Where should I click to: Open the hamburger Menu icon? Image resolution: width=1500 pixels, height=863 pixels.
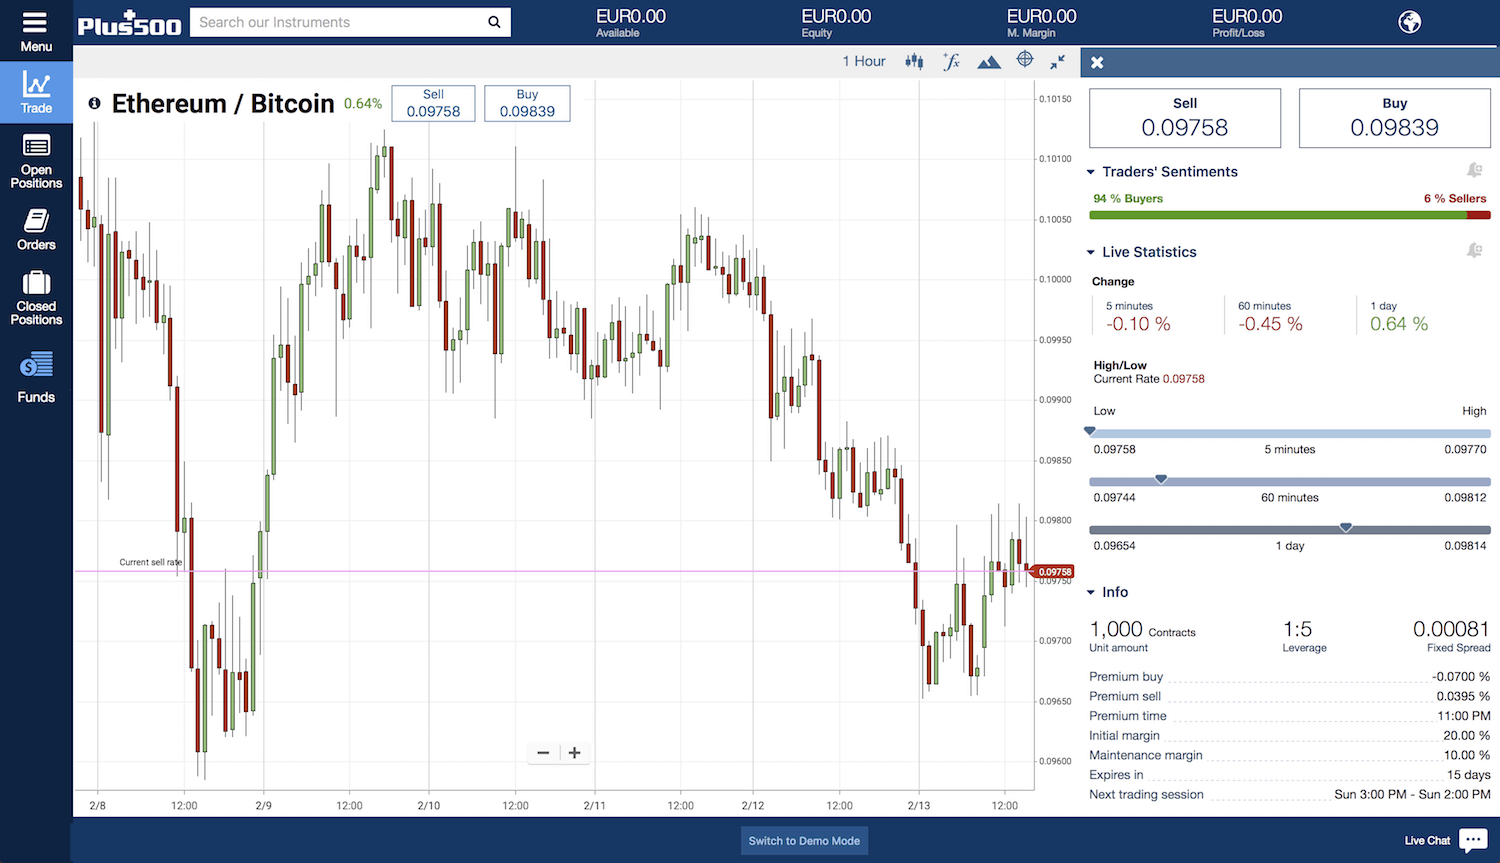click(x=35, y=22)
